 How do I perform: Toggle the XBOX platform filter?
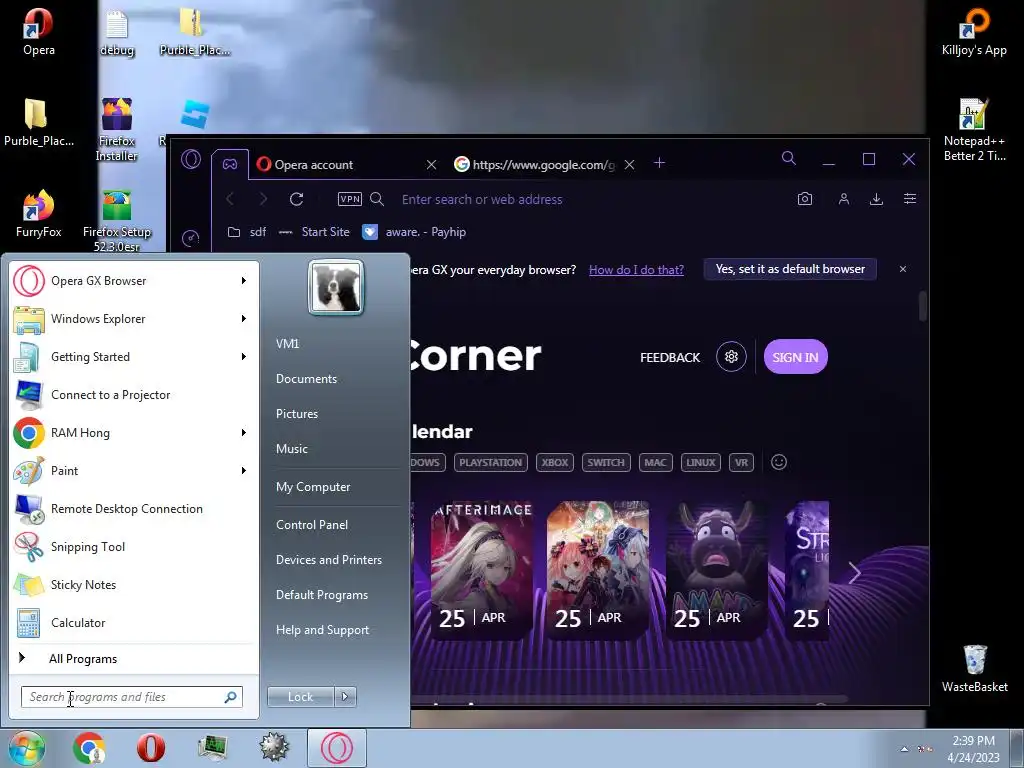click(554, 462)
